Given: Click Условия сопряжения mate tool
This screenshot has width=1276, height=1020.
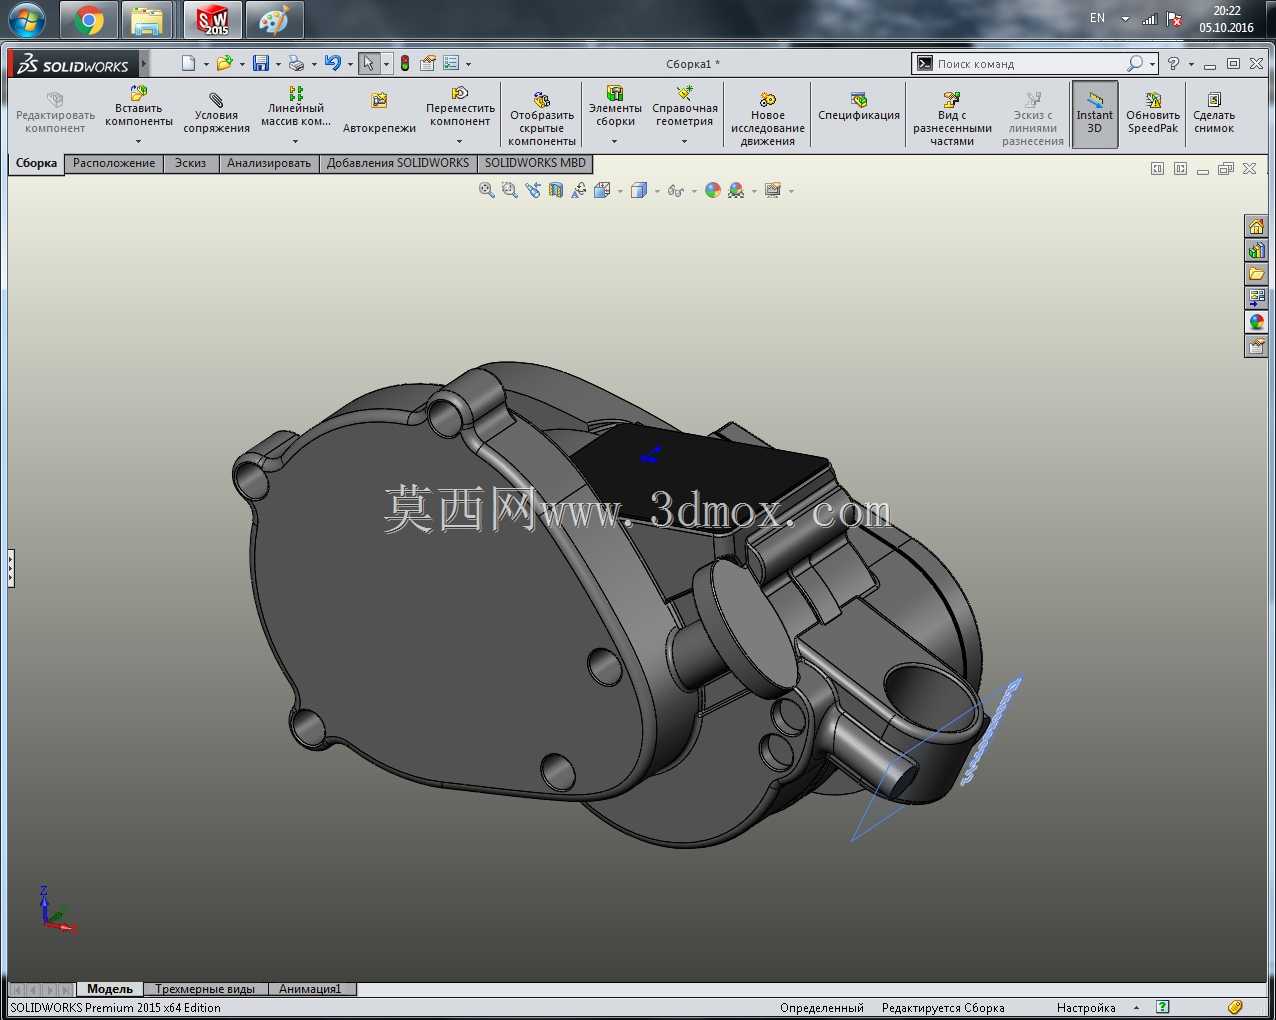Looking at the screenshot, I should 216,114.
